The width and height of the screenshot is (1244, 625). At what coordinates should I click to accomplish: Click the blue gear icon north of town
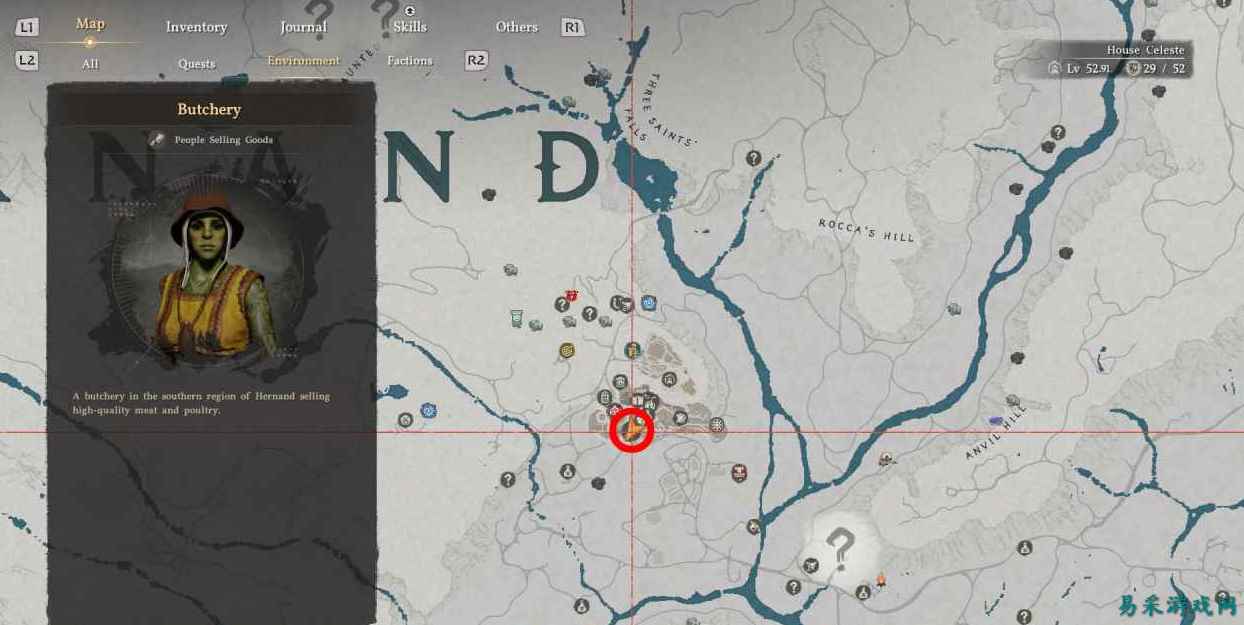[649, 302]
